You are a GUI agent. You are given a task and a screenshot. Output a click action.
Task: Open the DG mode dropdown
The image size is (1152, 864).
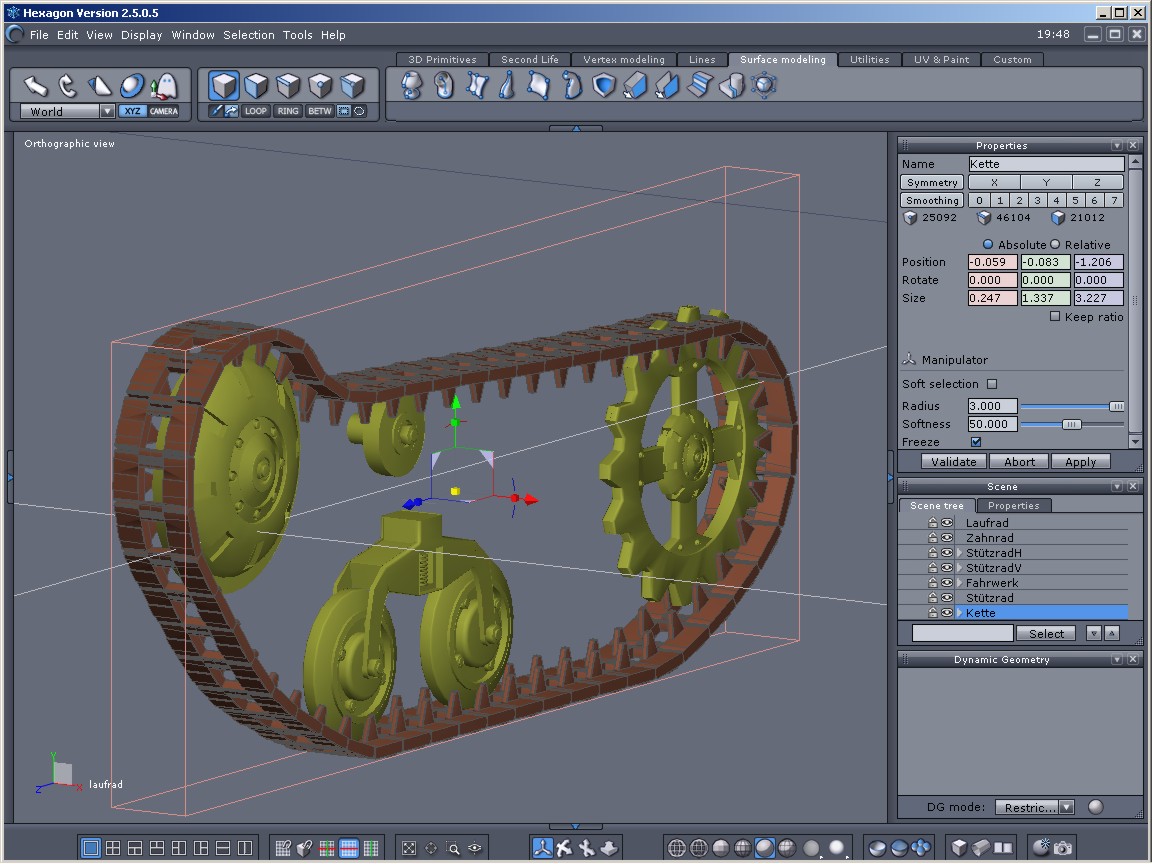(1066, 807)
